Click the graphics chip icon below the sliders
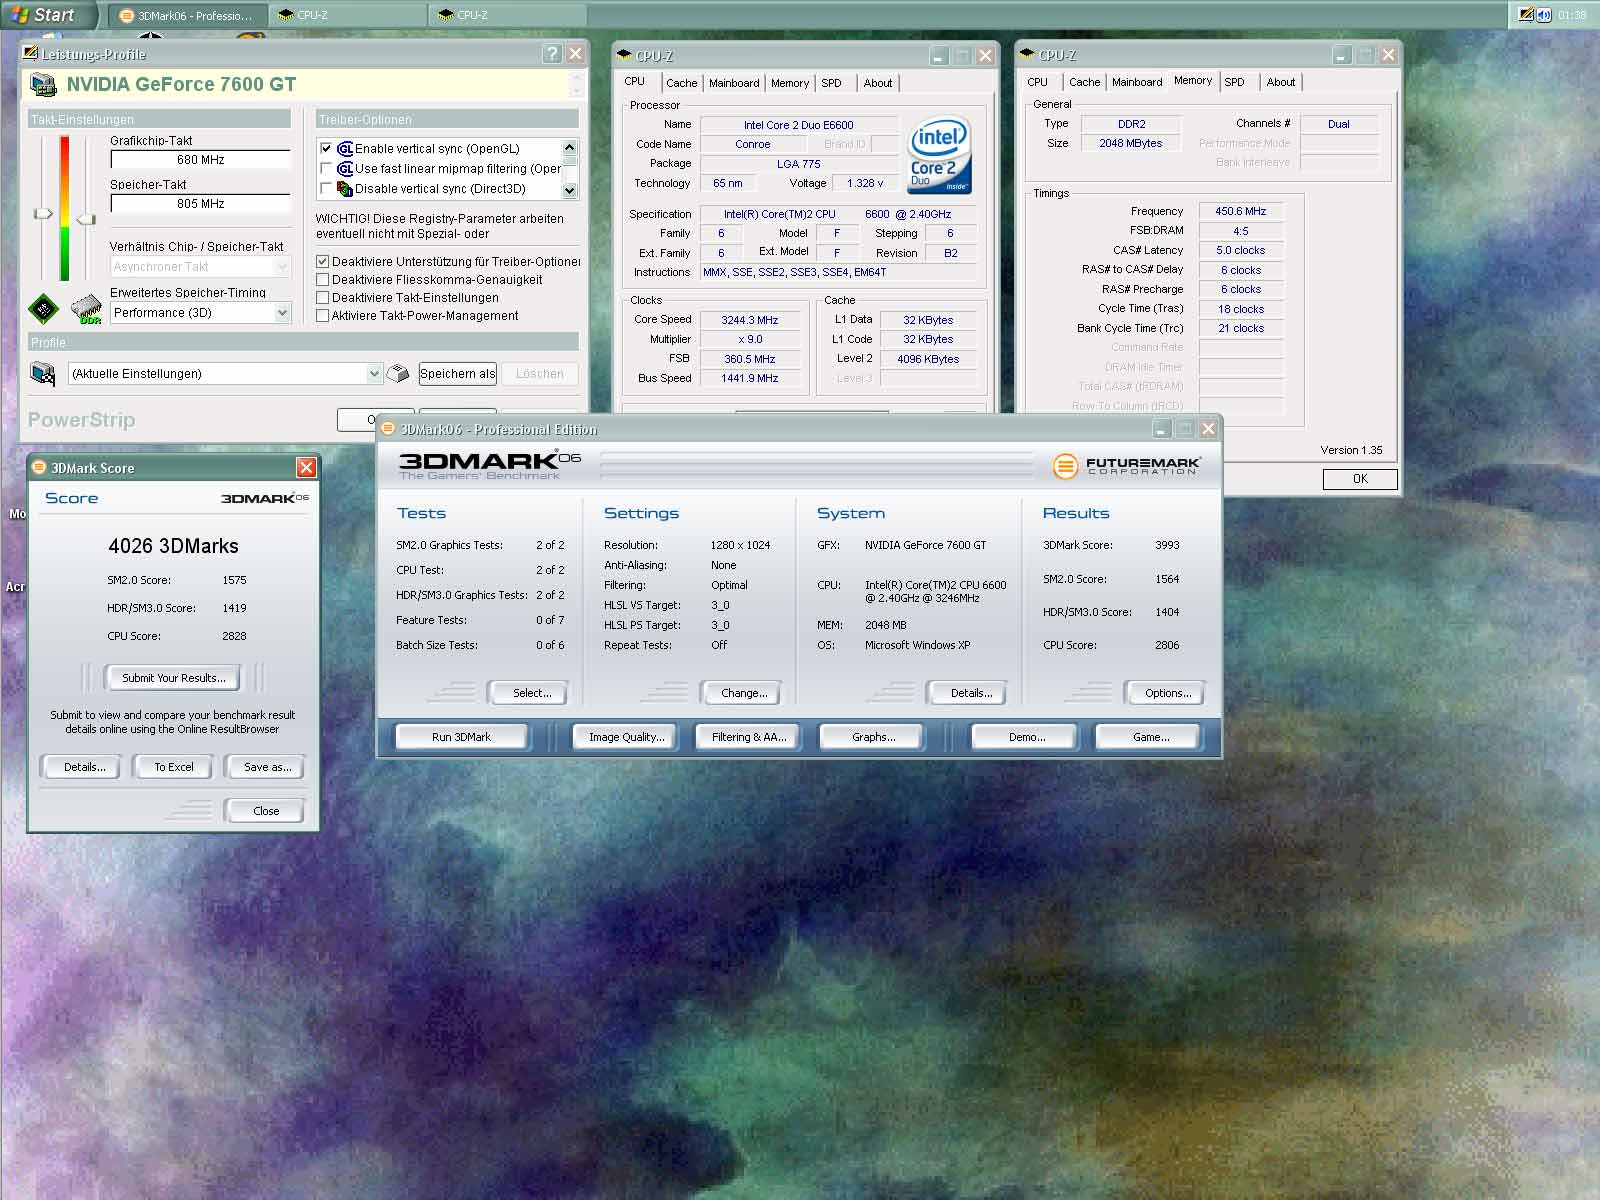This screenshot has height=1200, width=1600. tap(43, 309)
